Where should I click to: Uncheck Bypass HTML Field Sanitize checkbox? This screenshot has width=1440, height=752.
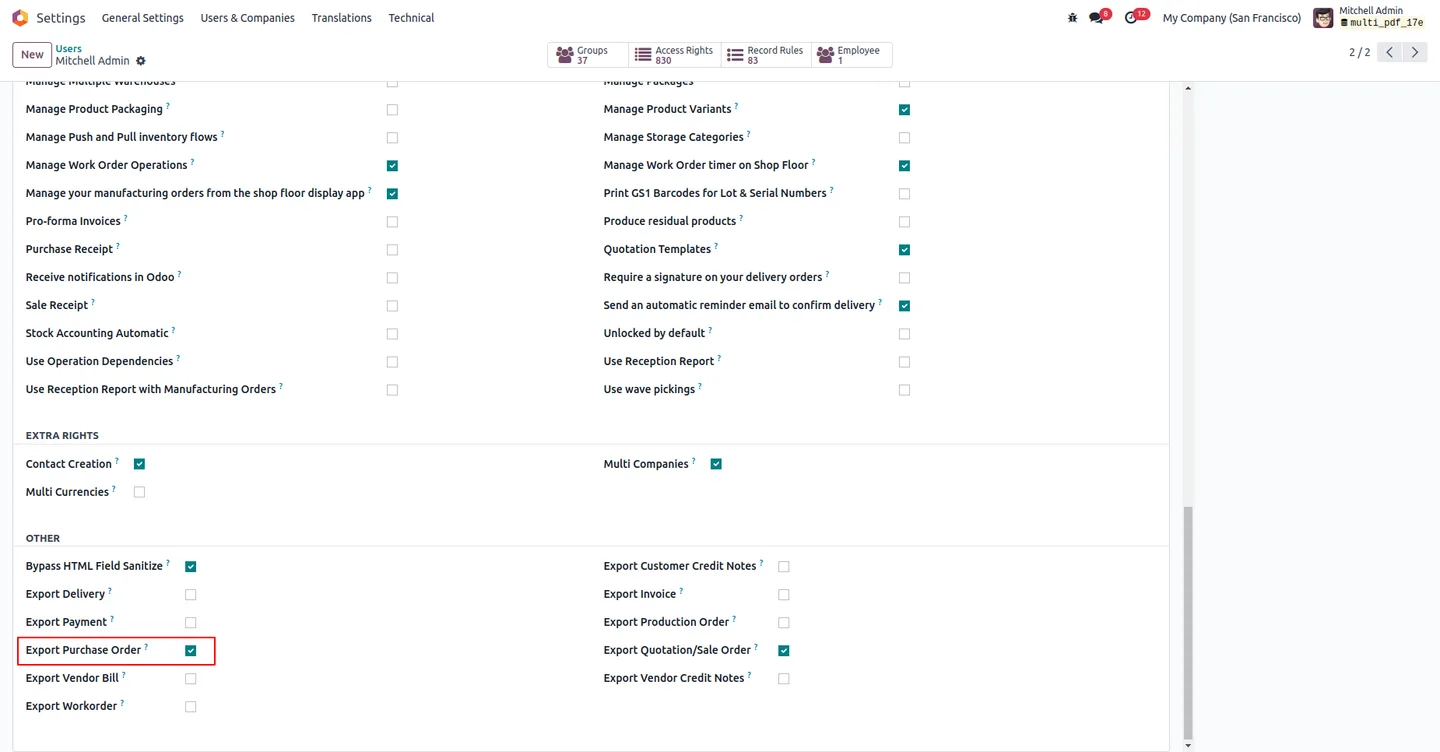coord(190,567)
